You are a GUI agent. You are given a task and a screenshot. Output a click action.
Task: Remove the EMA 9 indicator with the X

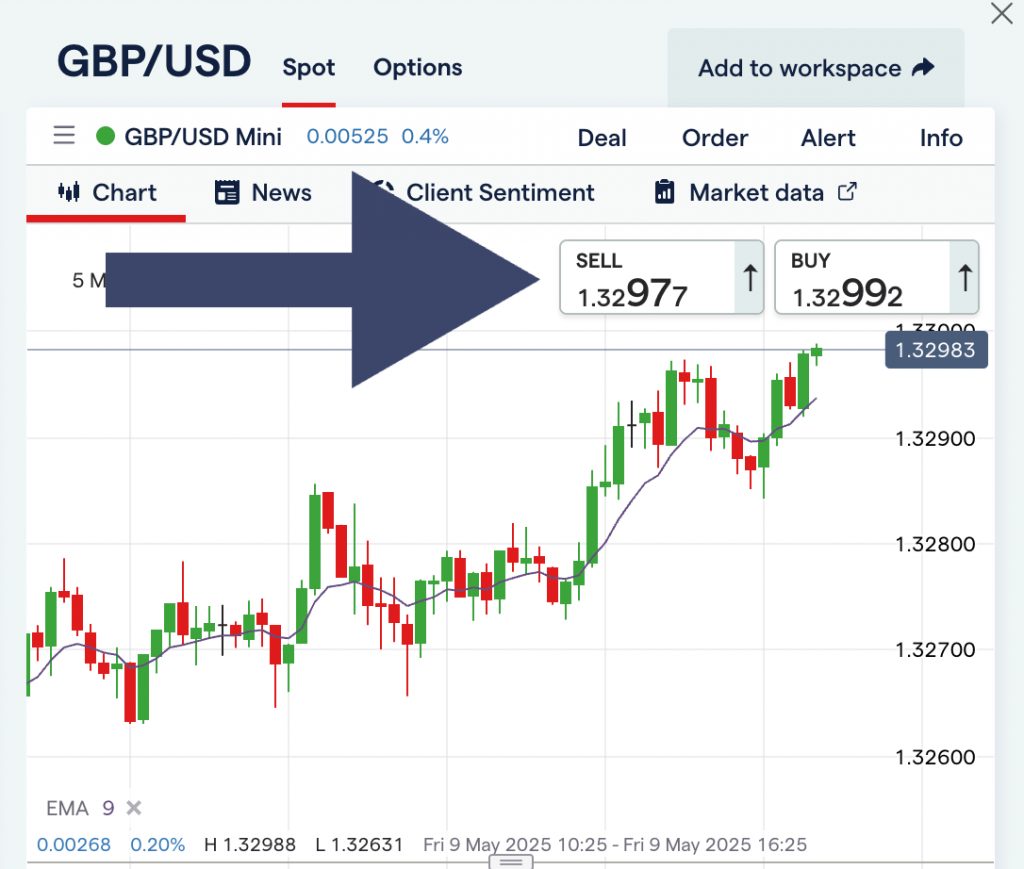134,808
